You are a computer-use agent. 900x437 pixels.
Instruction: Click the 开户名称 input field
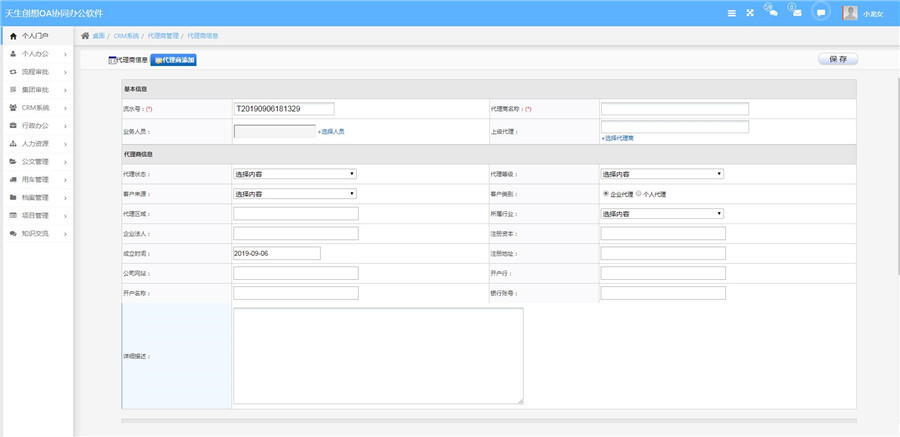[x=296, y=293]
